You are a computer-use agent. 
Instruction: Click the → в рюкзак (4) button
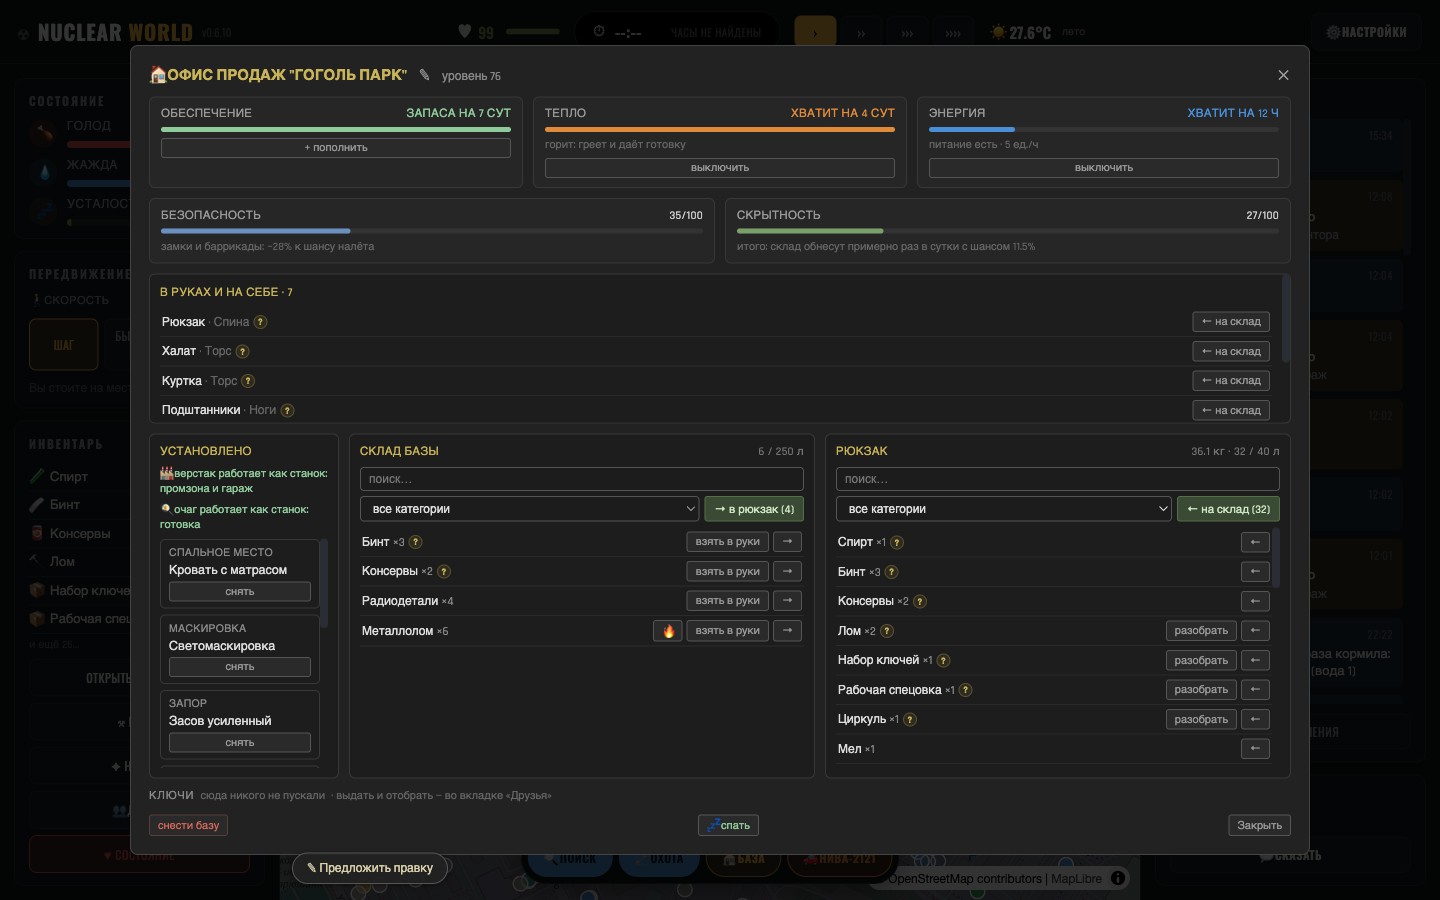click(754, 509)
